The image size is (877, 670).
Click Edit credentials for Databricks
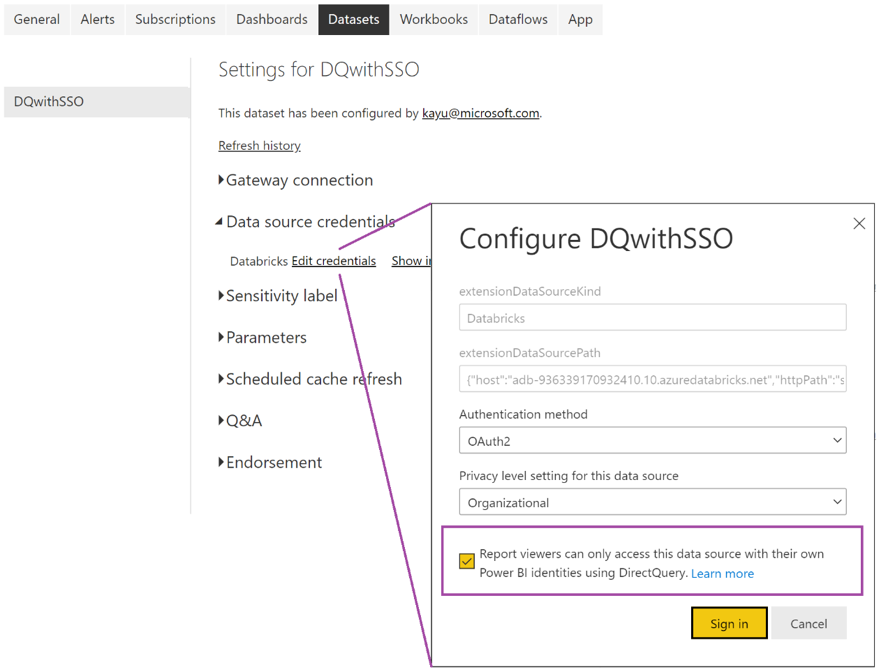[333, 261]
